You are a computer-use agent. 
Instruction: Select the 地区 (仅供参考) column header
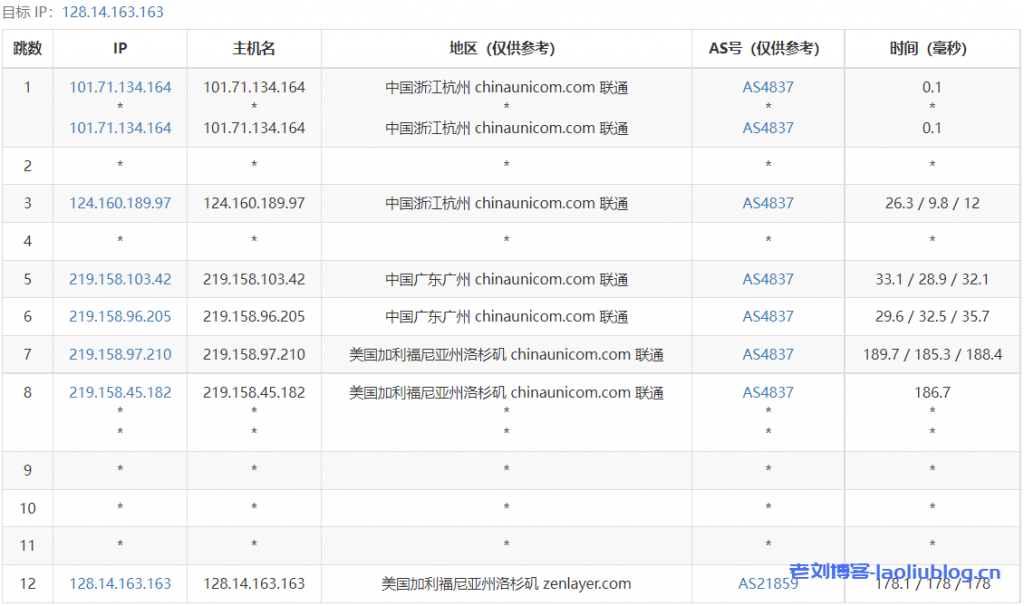click(506, 48)
